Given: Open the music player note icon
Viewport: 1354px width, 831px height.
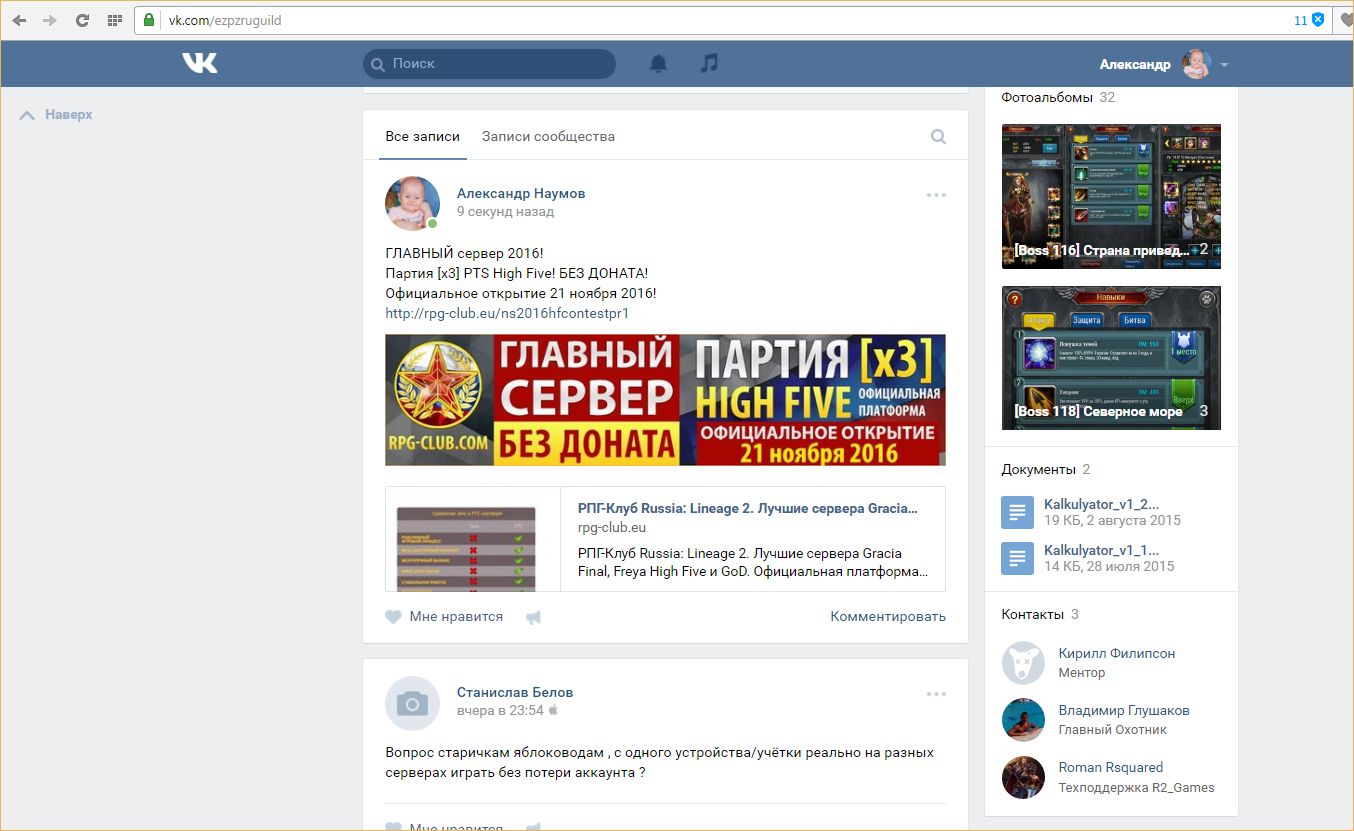Looking at the screenshot, I should click(x=709, y=63).
